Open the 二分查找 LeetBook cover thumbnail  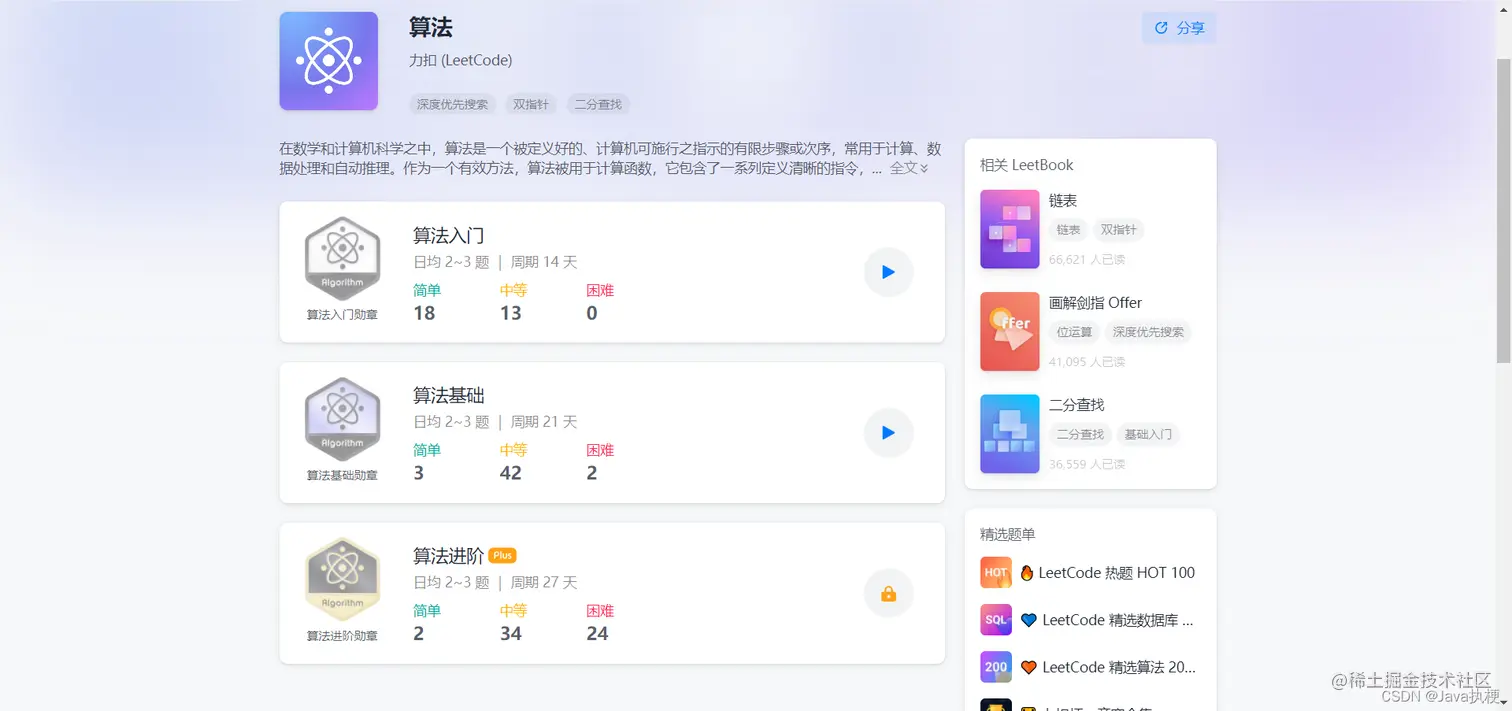coord(1010,433)
